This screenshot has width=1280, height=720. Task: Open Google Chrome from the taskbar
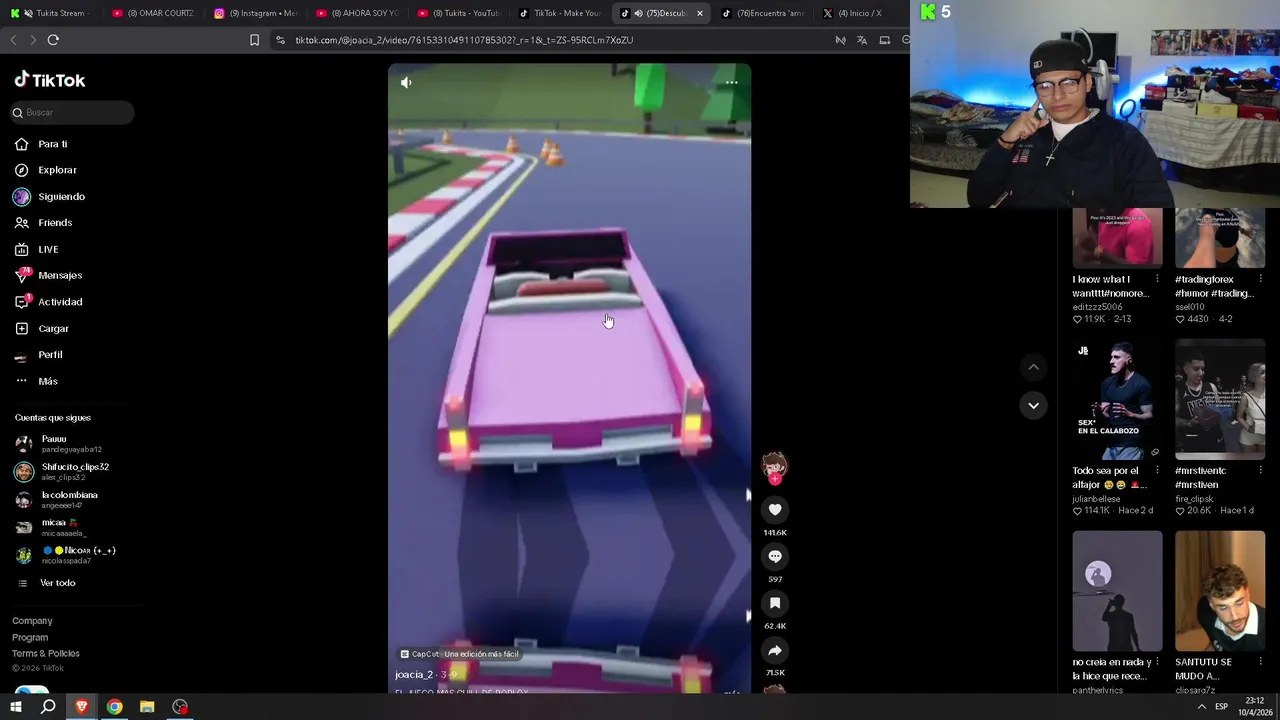pos(115,707)
